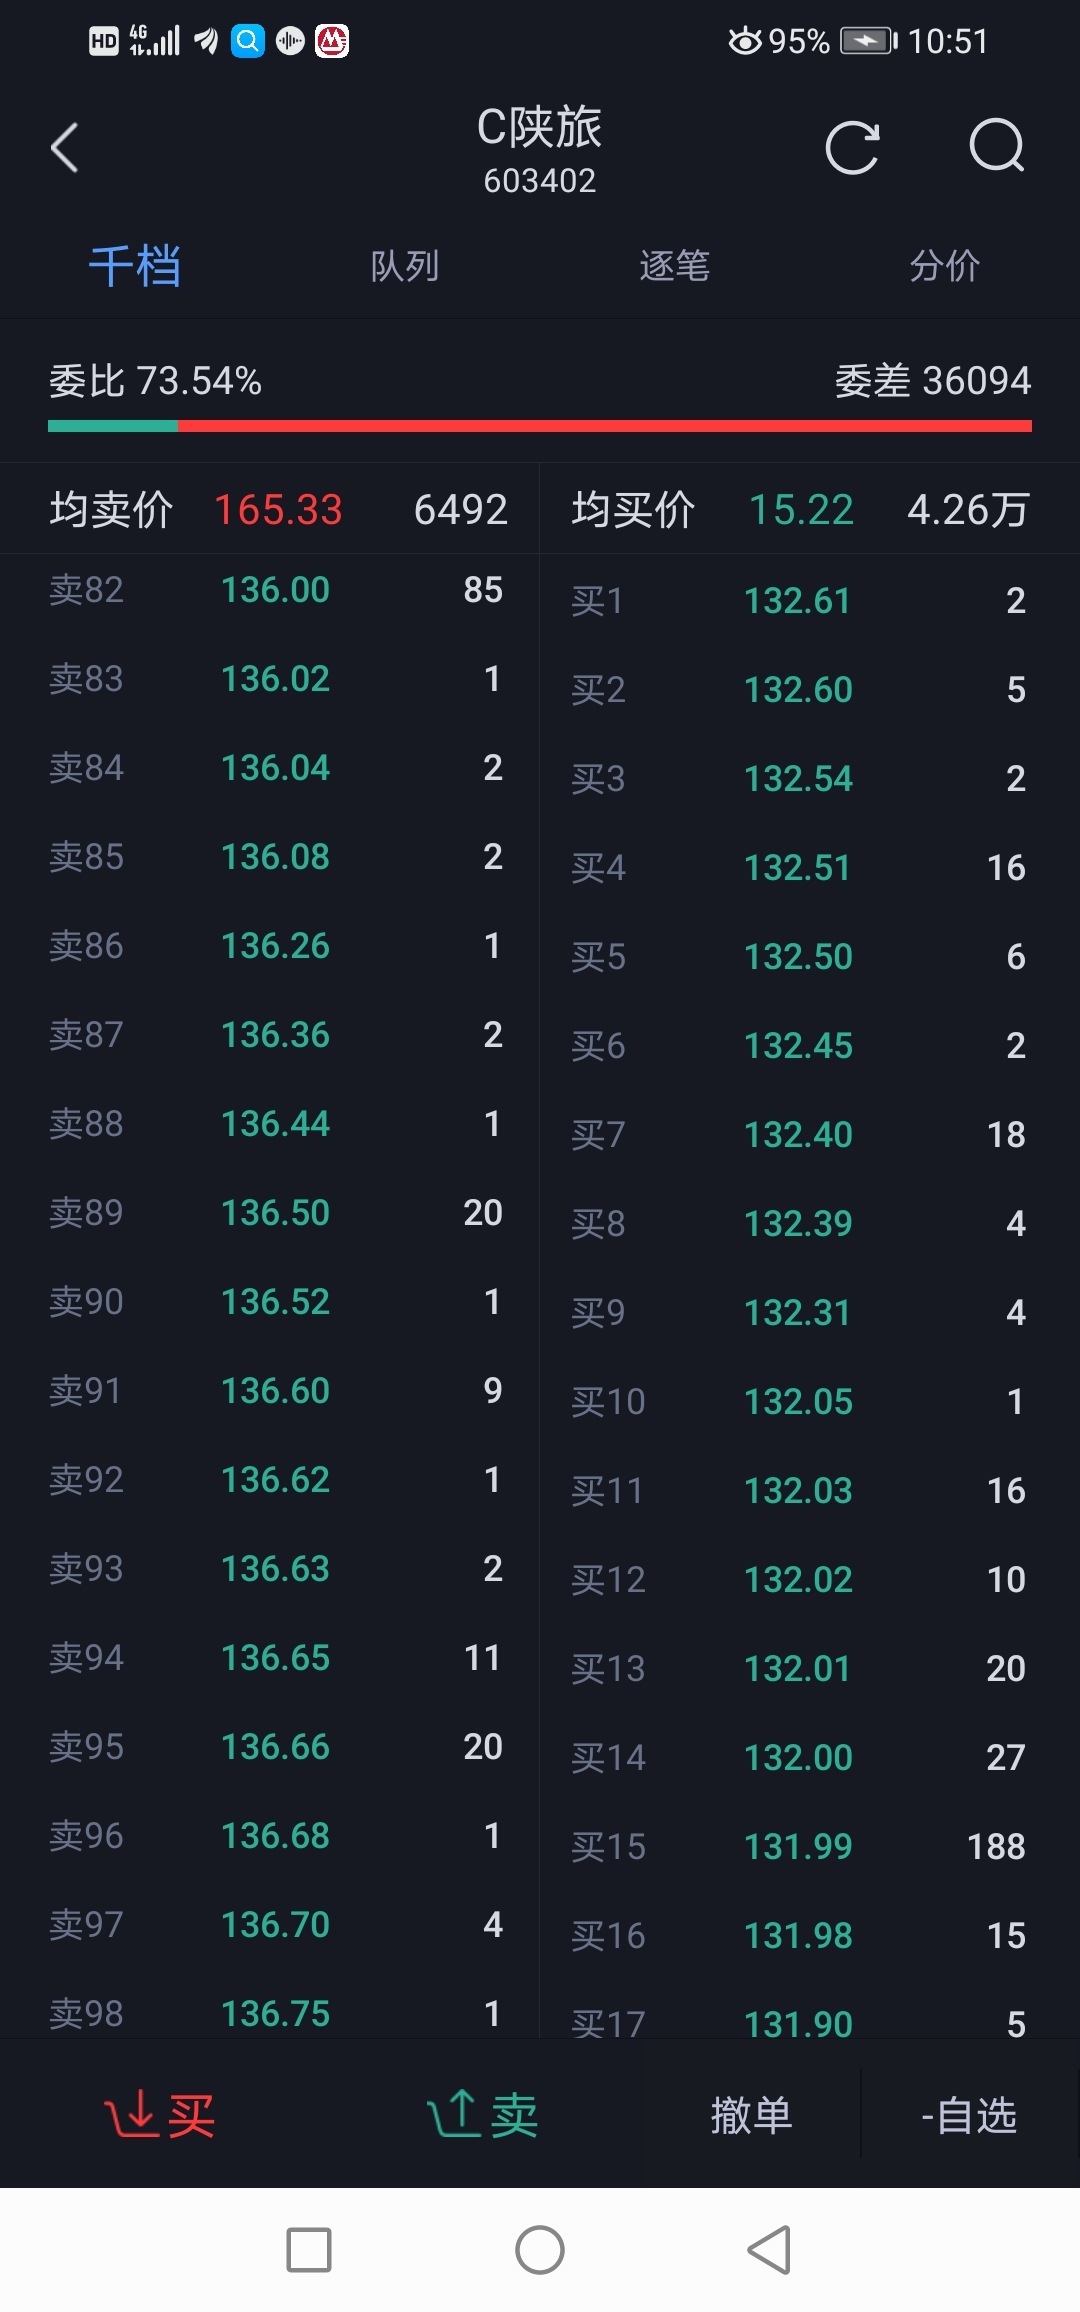Open the stock search magnifier
This screenshot has width=1080, height=2312.
(x=997, y=148)
